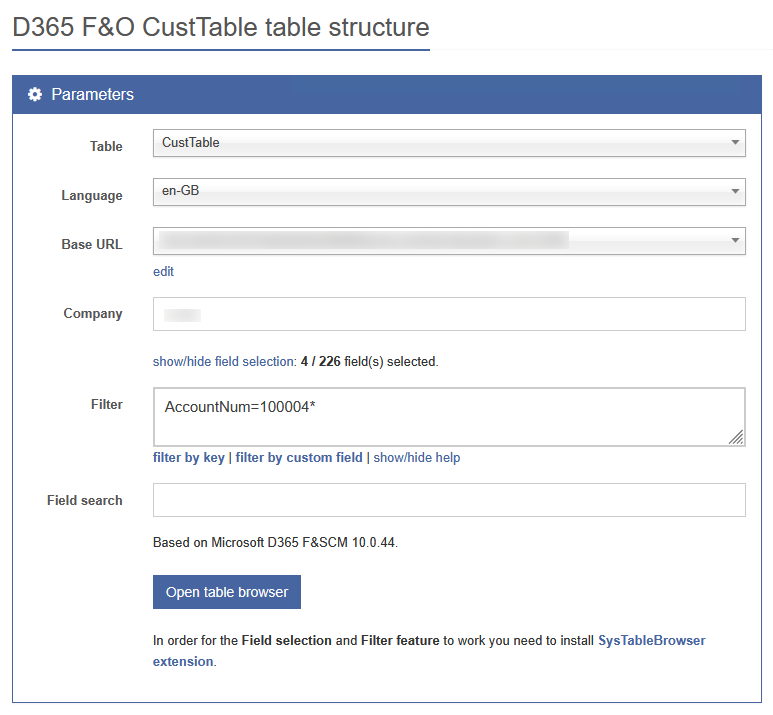Click the Field search label

pos(85,500)
